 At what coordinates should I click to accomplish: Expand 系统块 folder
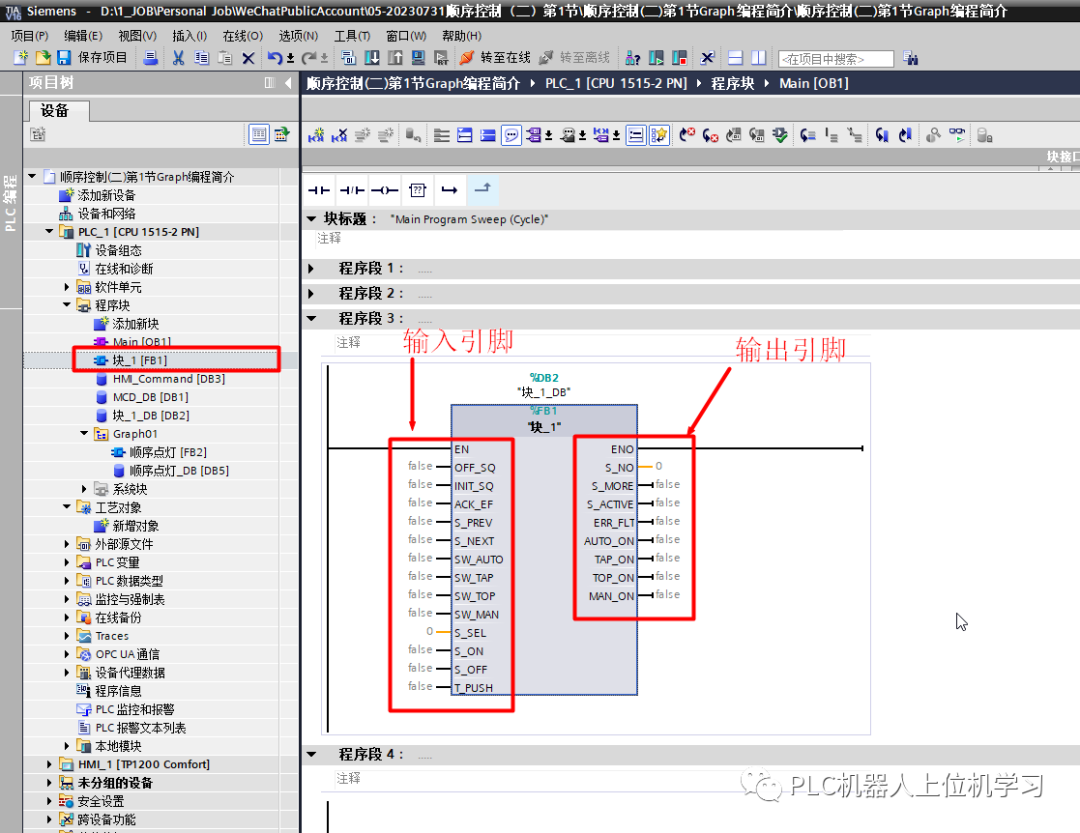point(84,489)
